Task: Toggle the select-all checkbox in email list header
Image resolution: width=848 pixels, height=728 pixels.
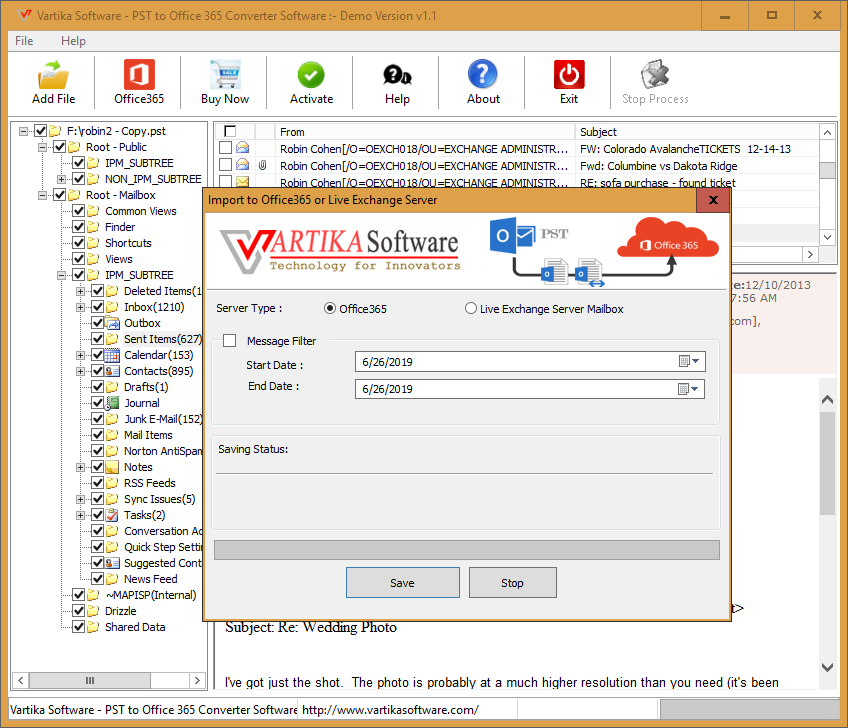Action: coord(230,131)
